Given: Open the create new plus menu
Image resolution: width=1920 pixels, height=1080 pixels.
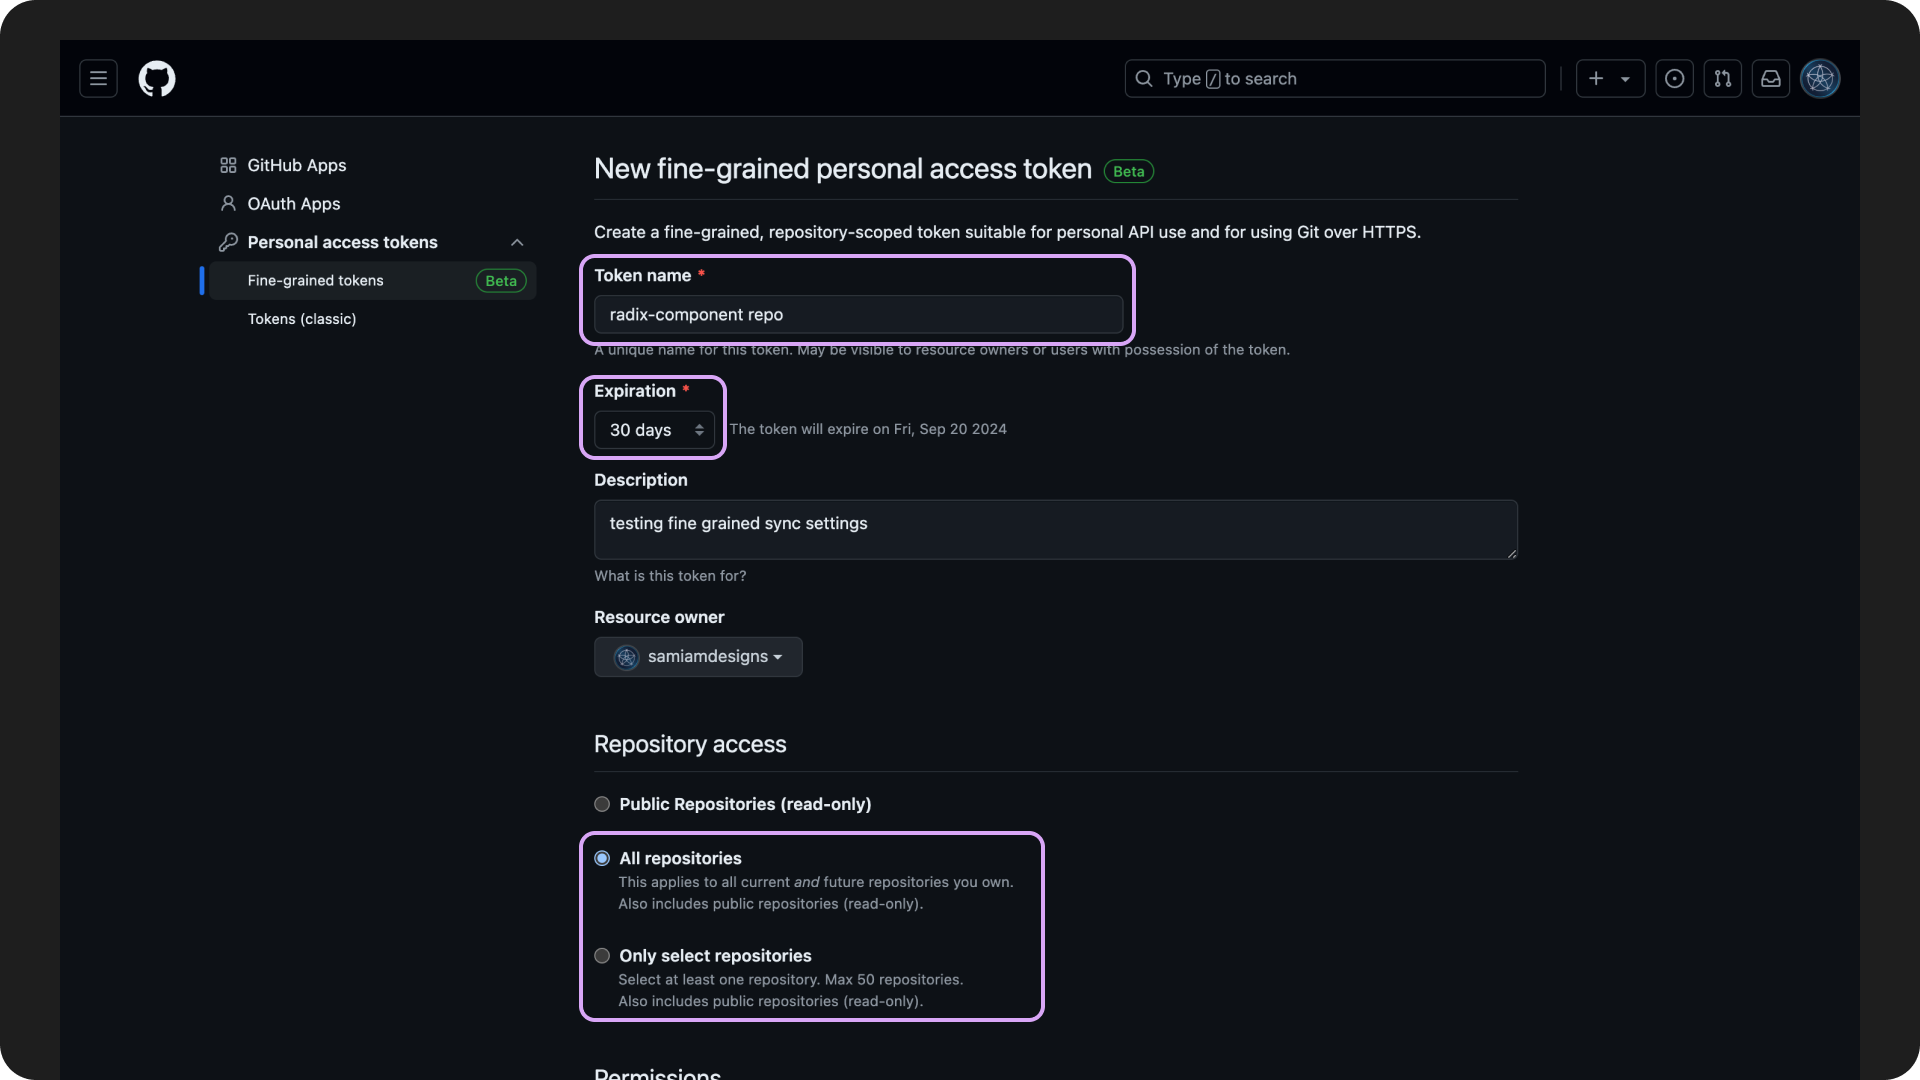Looking at the screenshot, I should click(1596, 78).
